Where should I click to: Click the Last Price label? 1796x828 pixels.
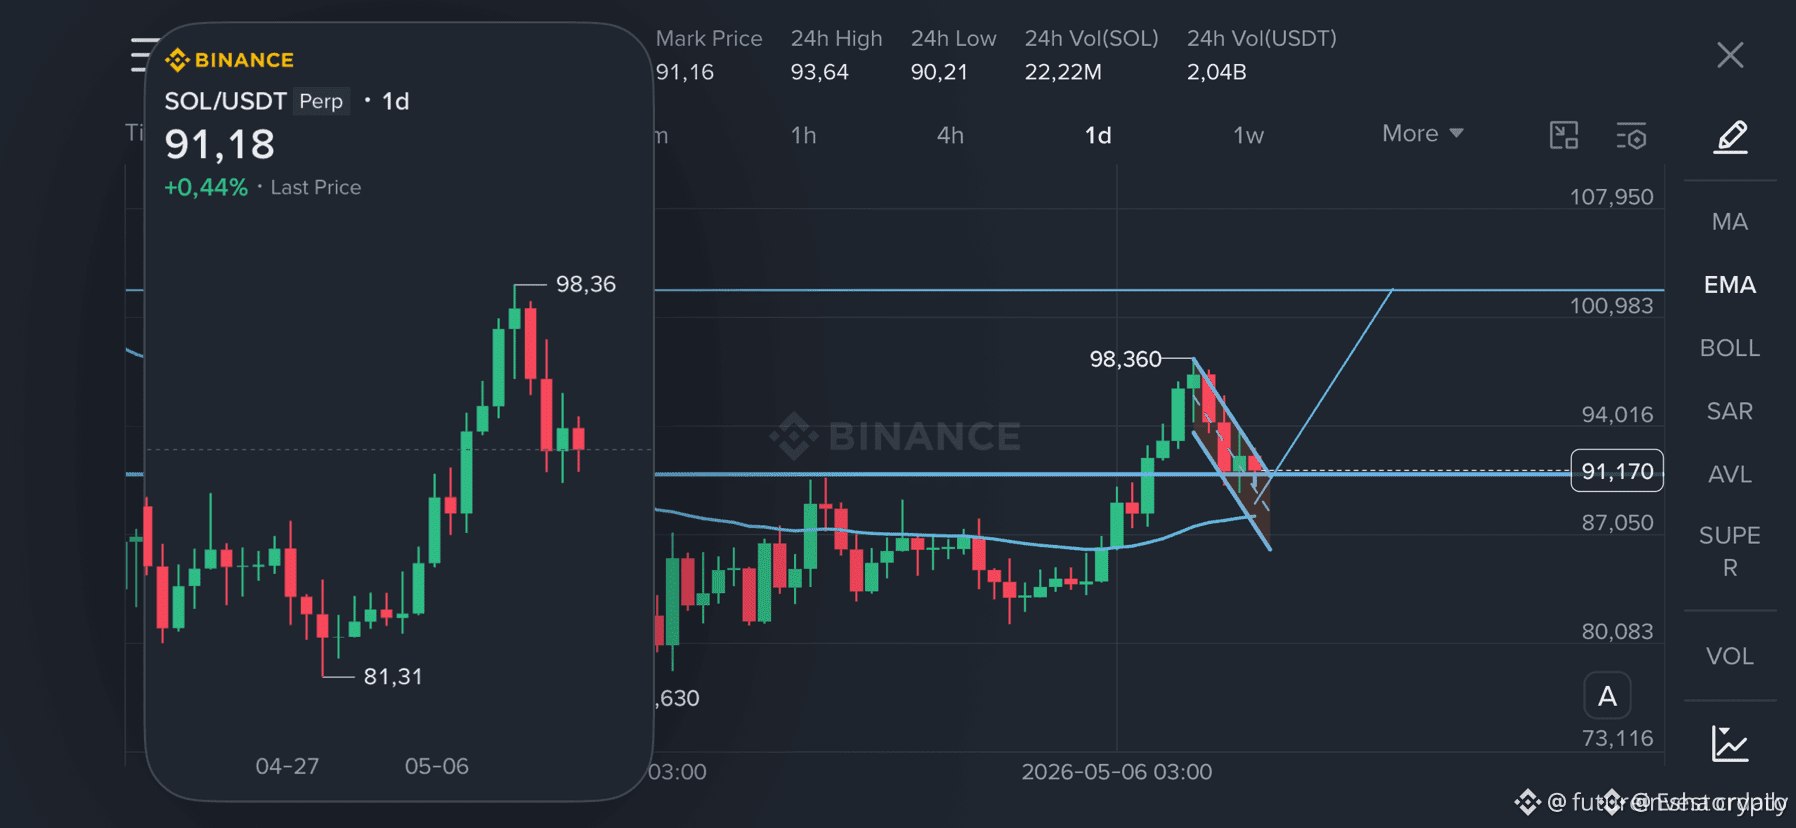point(316,187)
